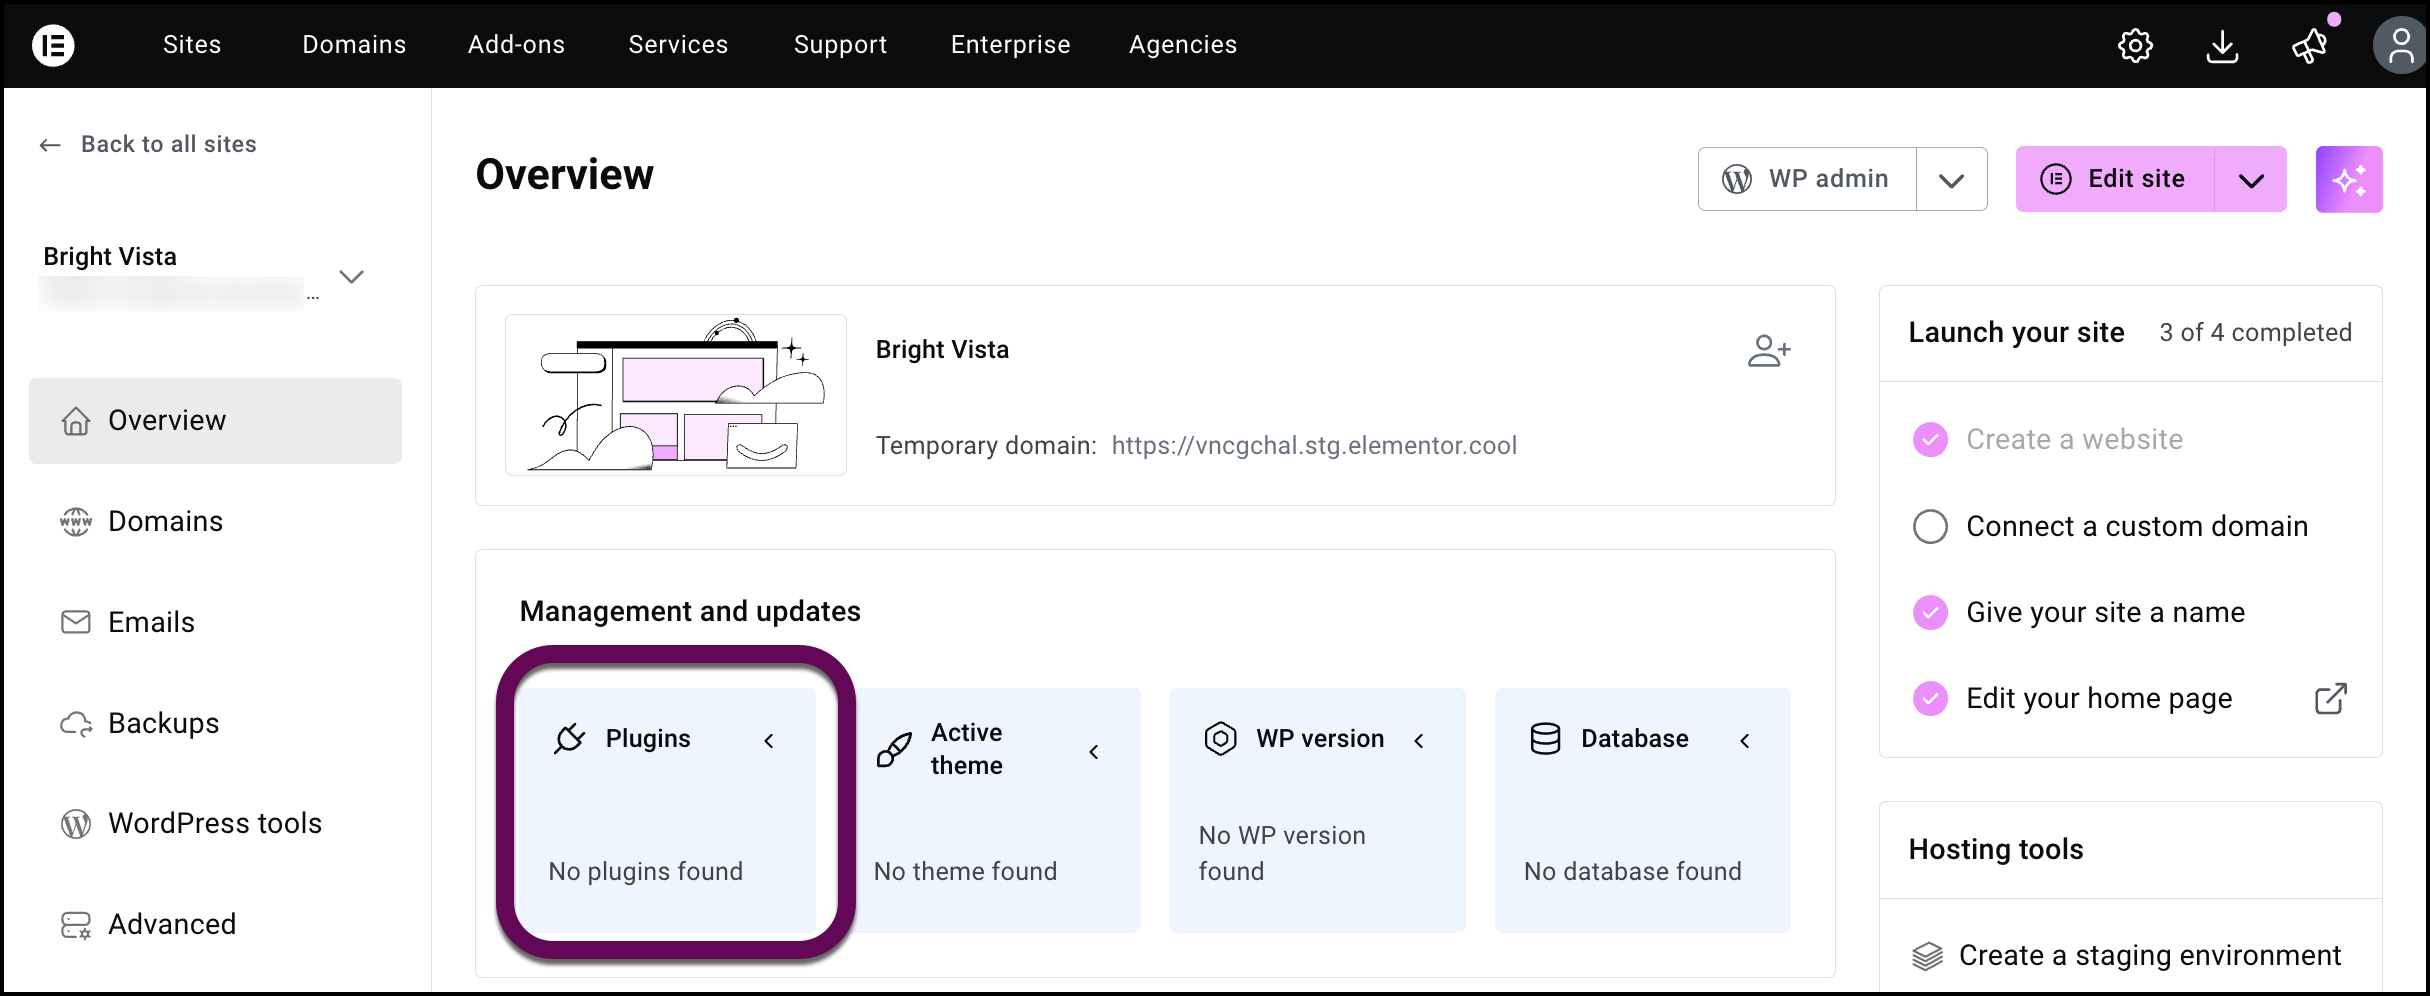Image resolution: width=2430 pixels, height=996 pixels.
Task: Click Create a staging environment
Action: [x=2146, y=955]
